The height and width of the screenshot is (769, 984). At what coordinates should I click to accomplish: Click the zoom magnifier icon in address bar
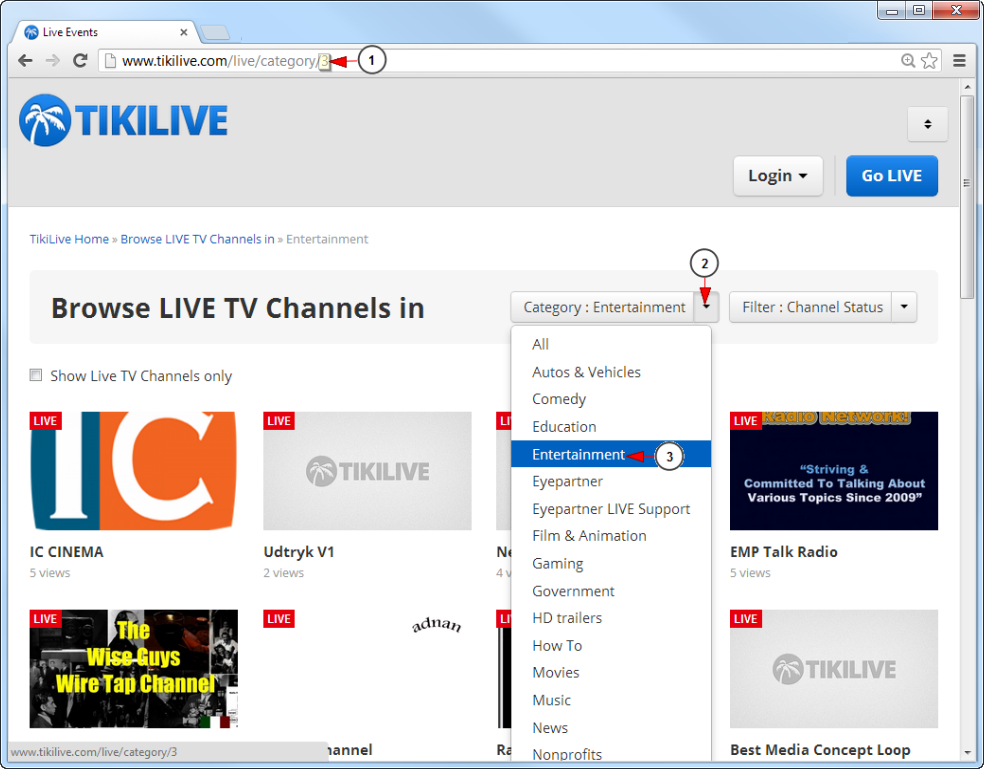[x=907, y=60]
